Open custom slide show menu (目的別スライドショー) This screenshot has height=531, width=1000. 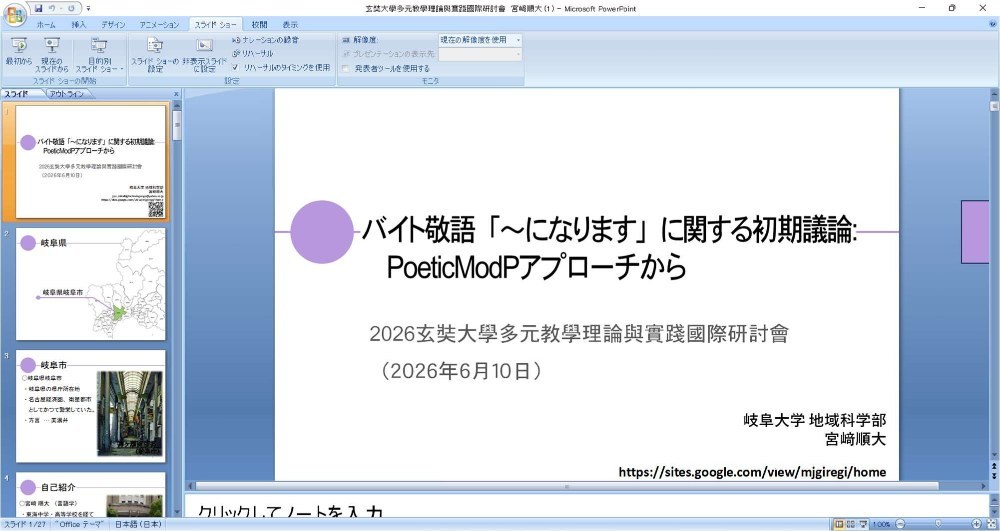99,54
